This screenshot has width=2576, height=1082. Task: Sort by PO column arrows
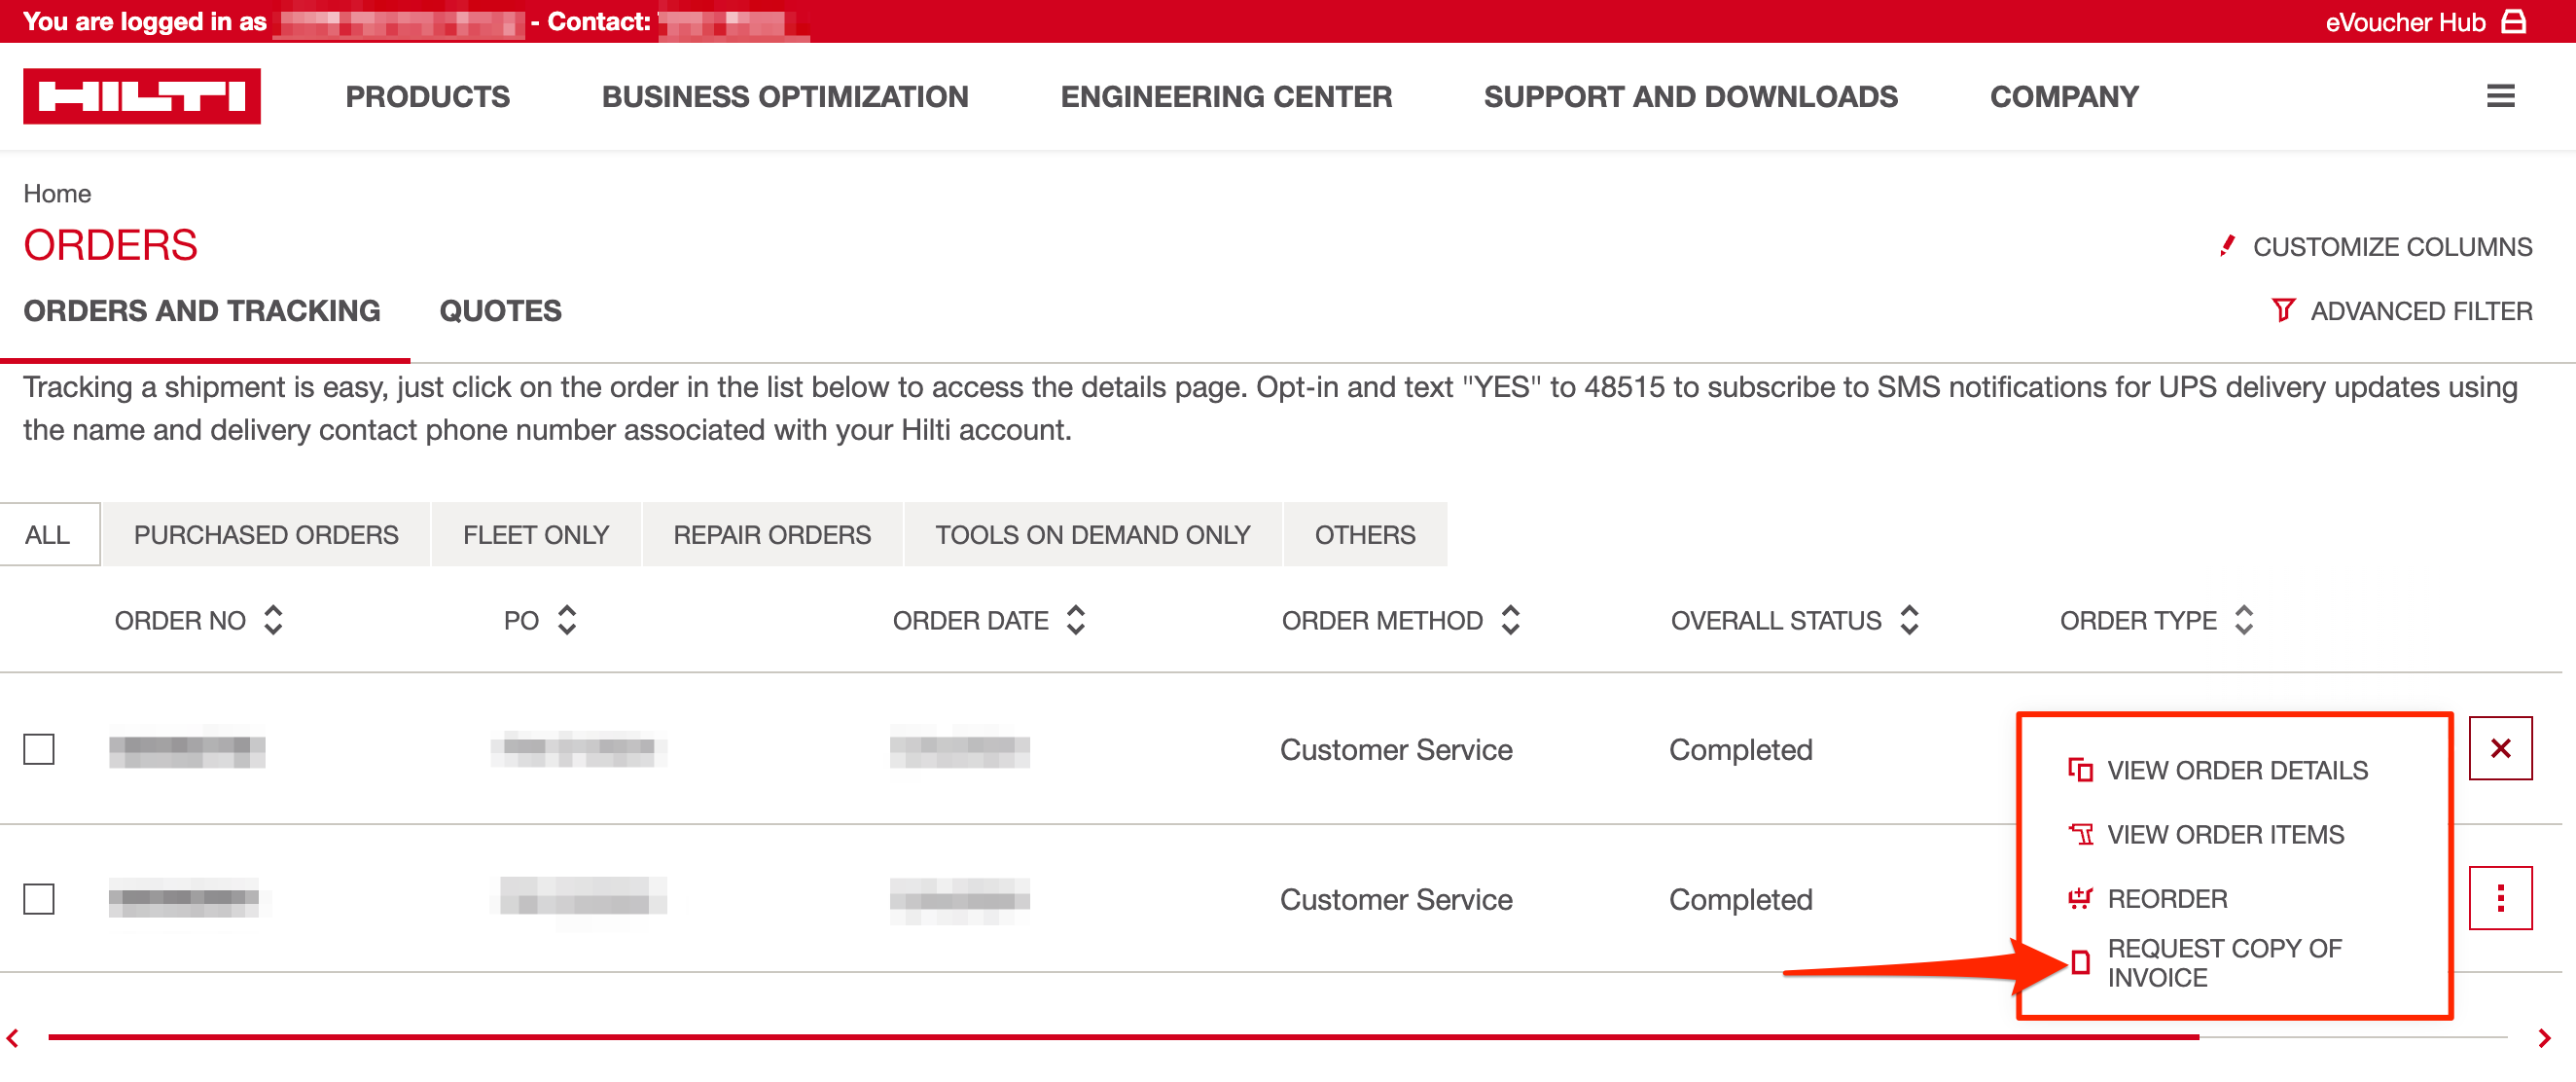click(x=567, y=620)
